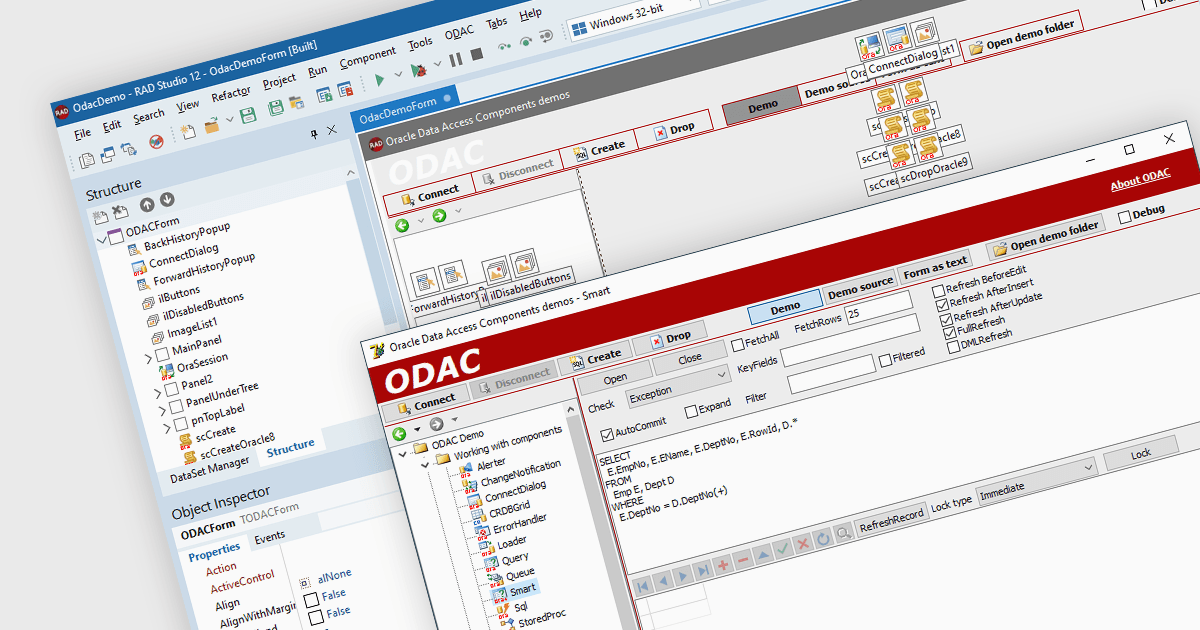Open the Check Exception combo box
The width and height of the screenshot is (1200, 630).
(x=680, y=387)
